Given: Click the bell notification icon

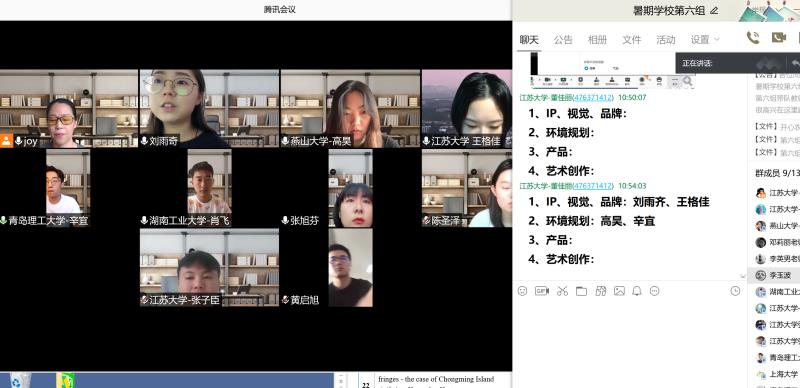Looking at the screenshot, I should (637, 291).
